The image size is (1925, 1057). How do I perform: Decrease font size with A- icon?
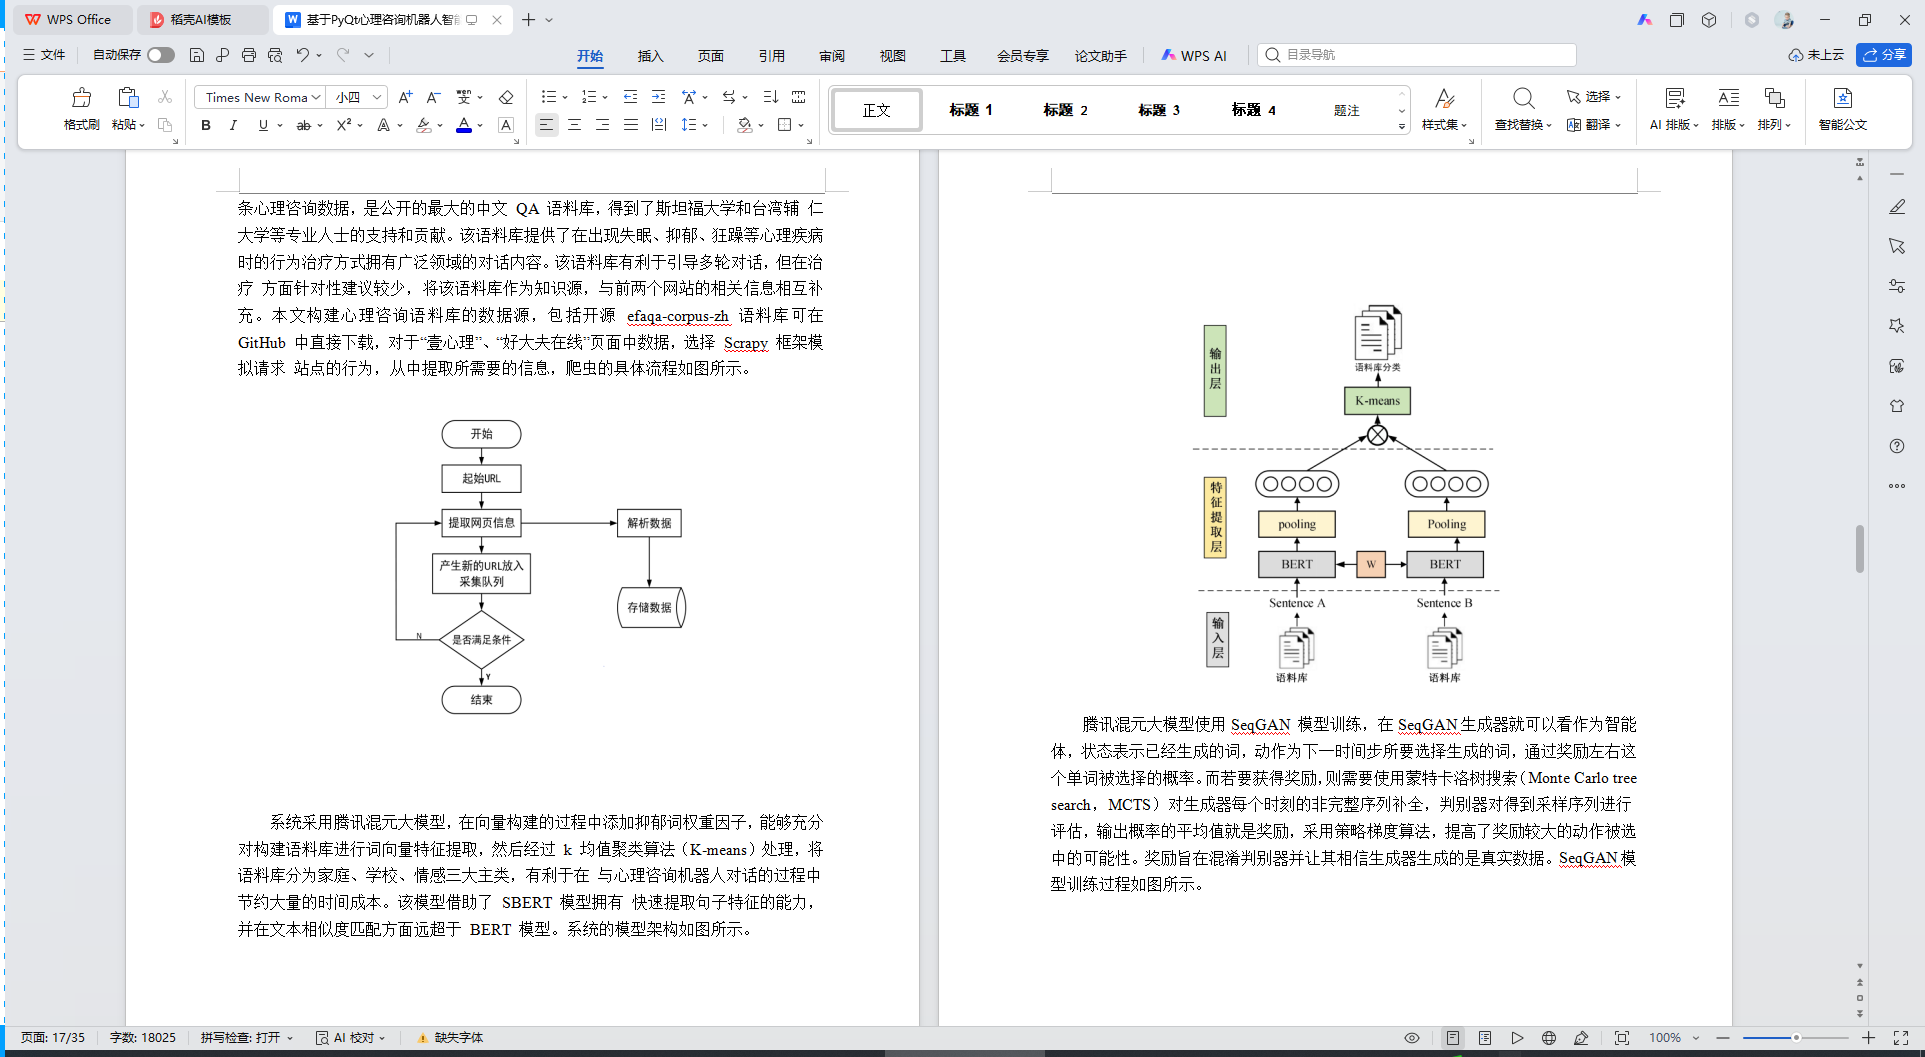[x=433, y=97]
